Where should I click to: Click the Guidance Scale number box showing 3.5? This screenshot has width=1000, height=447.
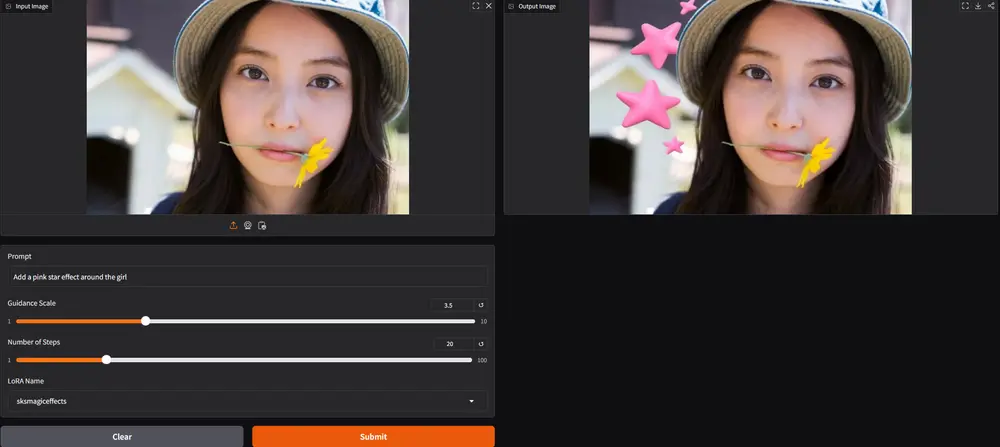click(452, 305)
